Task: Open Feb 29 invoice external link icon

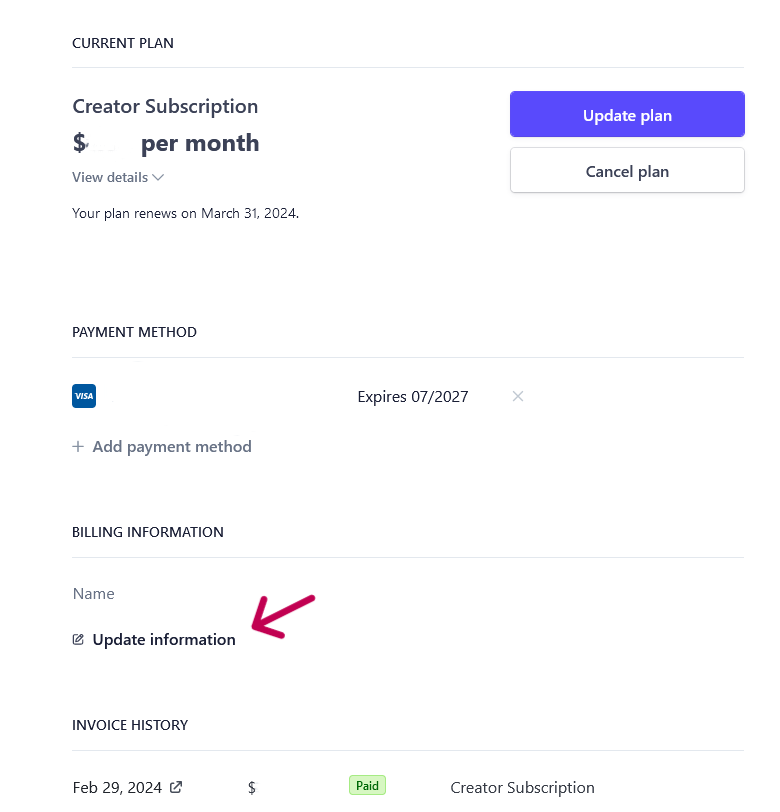Action: coord(176,787)
